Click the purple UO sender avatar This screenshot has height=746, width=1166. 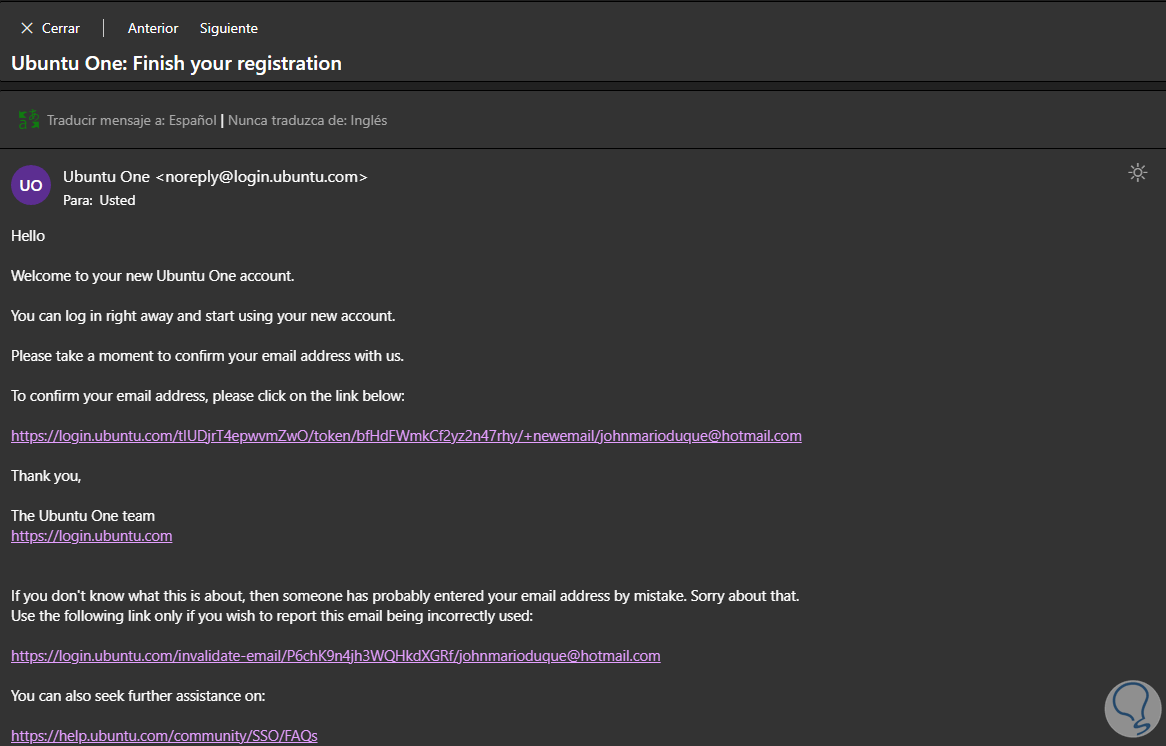[x=31, y=185]
